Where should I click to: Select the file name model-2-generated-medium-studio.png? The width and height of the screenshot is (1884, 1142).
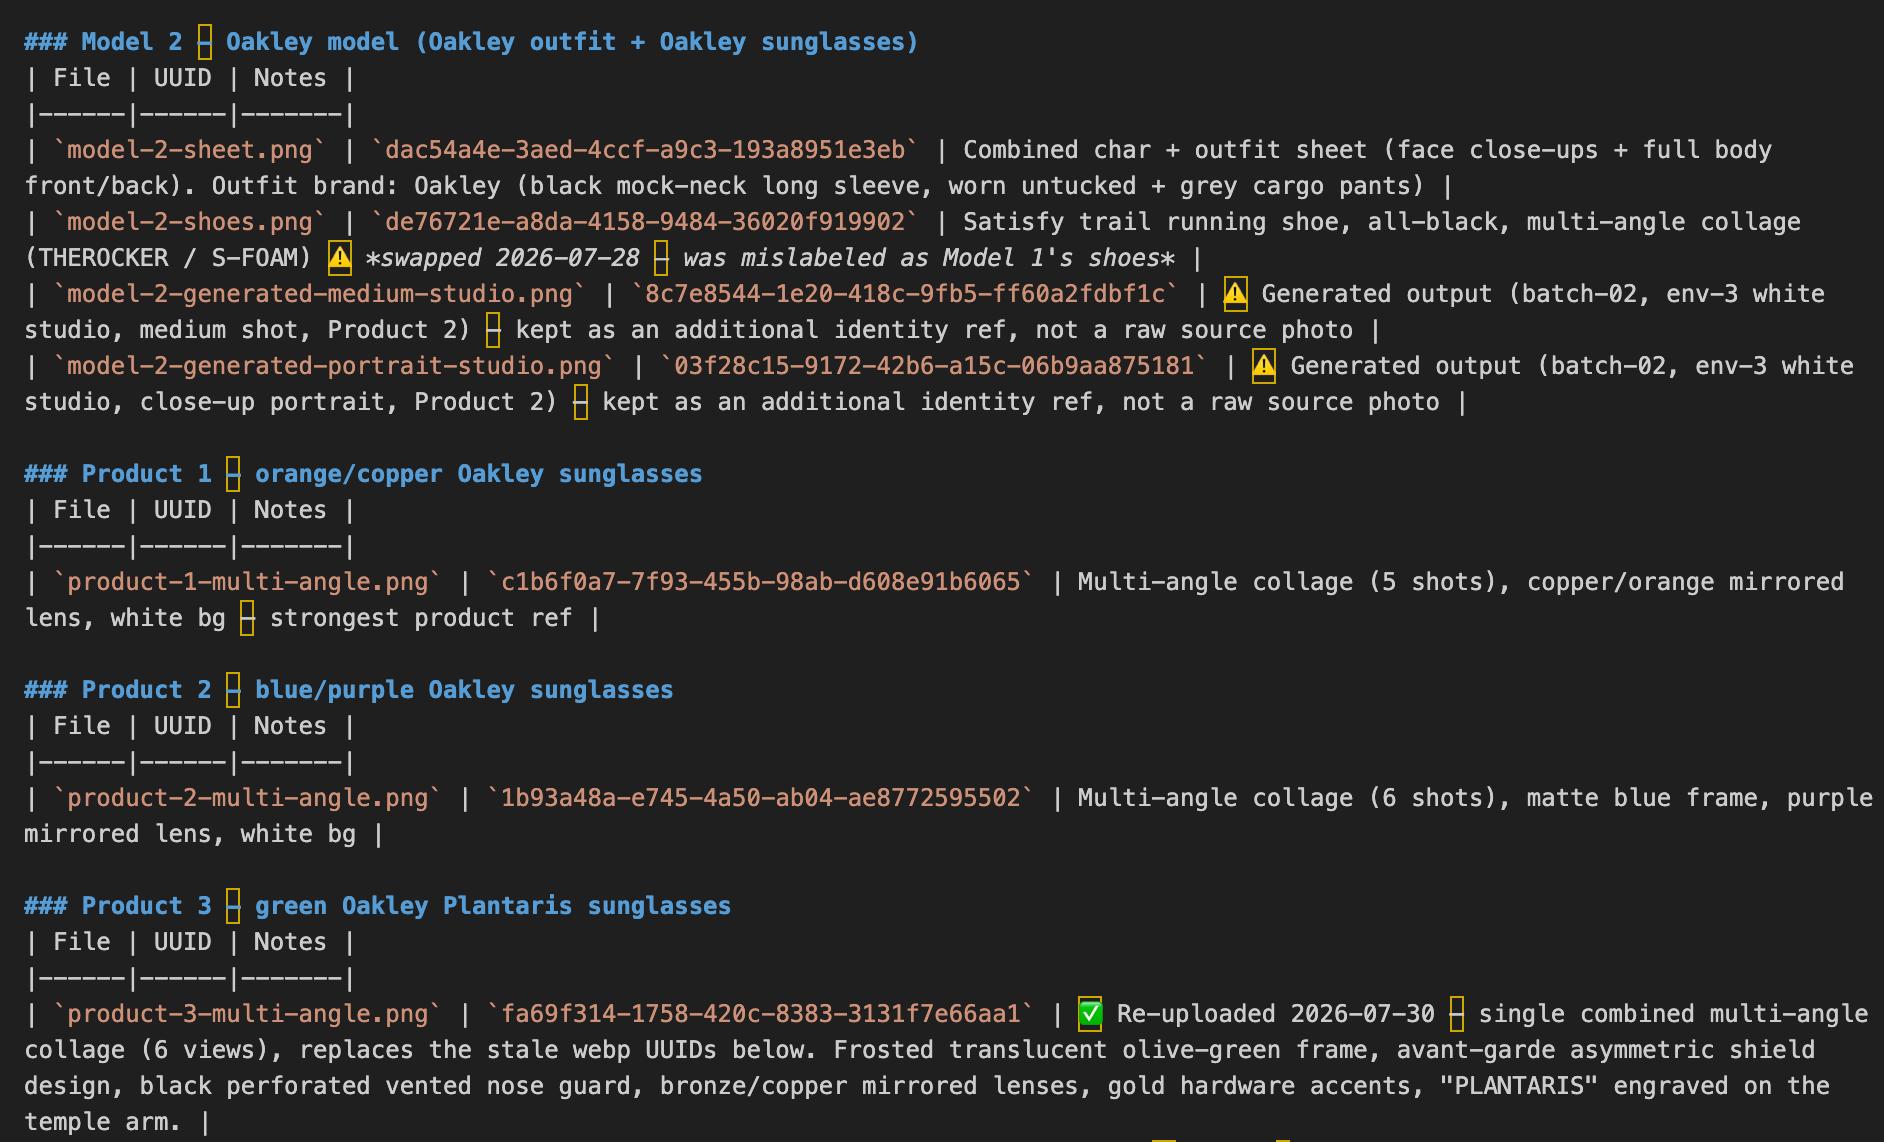coord(320,294)
